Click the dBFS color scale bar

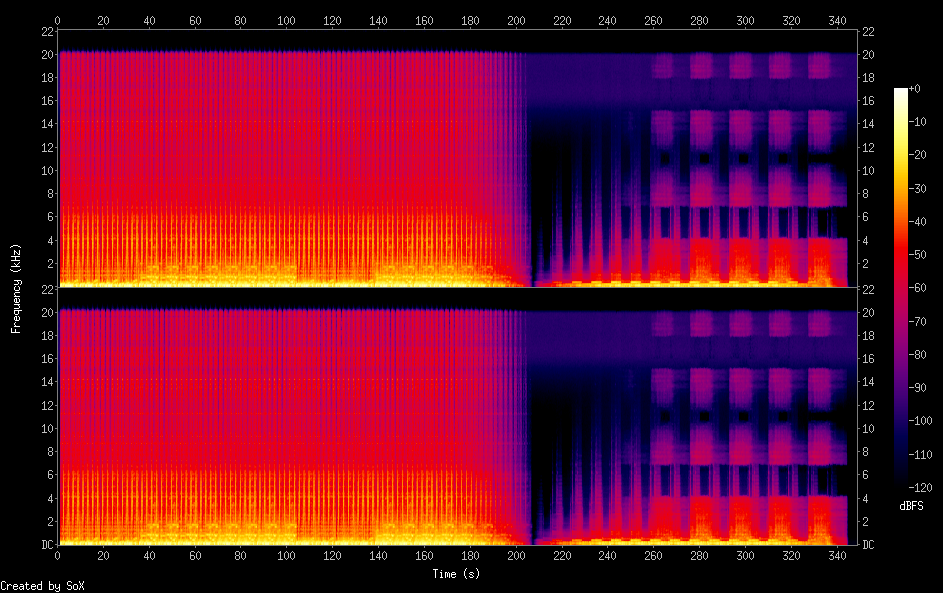(x=901, y=287)
